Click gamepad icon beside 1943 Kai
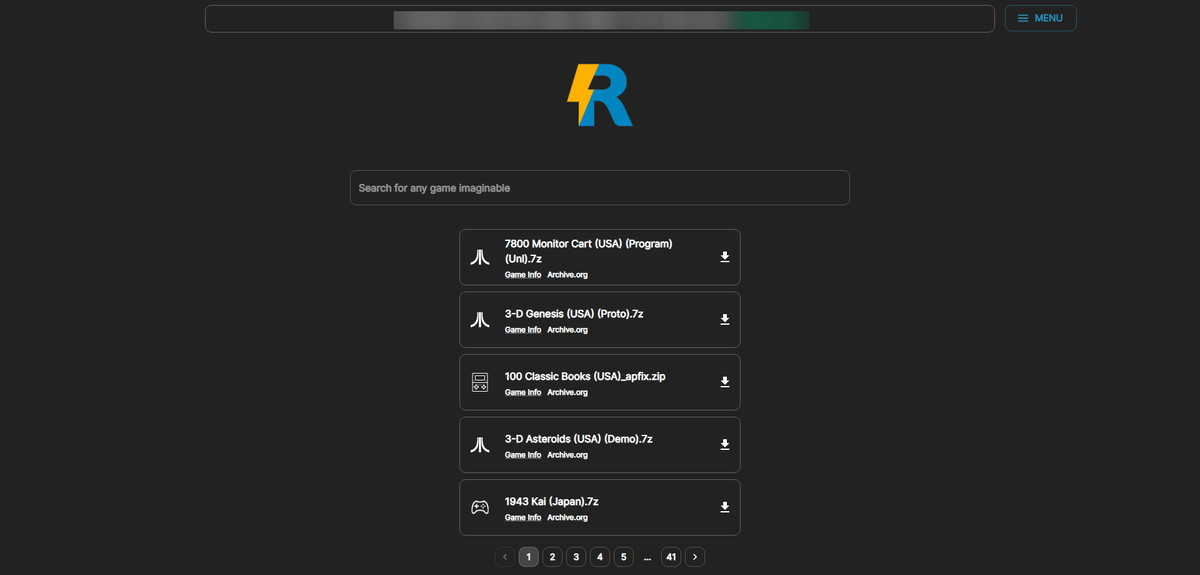The image size is (1200, 575). click(480, 507)
